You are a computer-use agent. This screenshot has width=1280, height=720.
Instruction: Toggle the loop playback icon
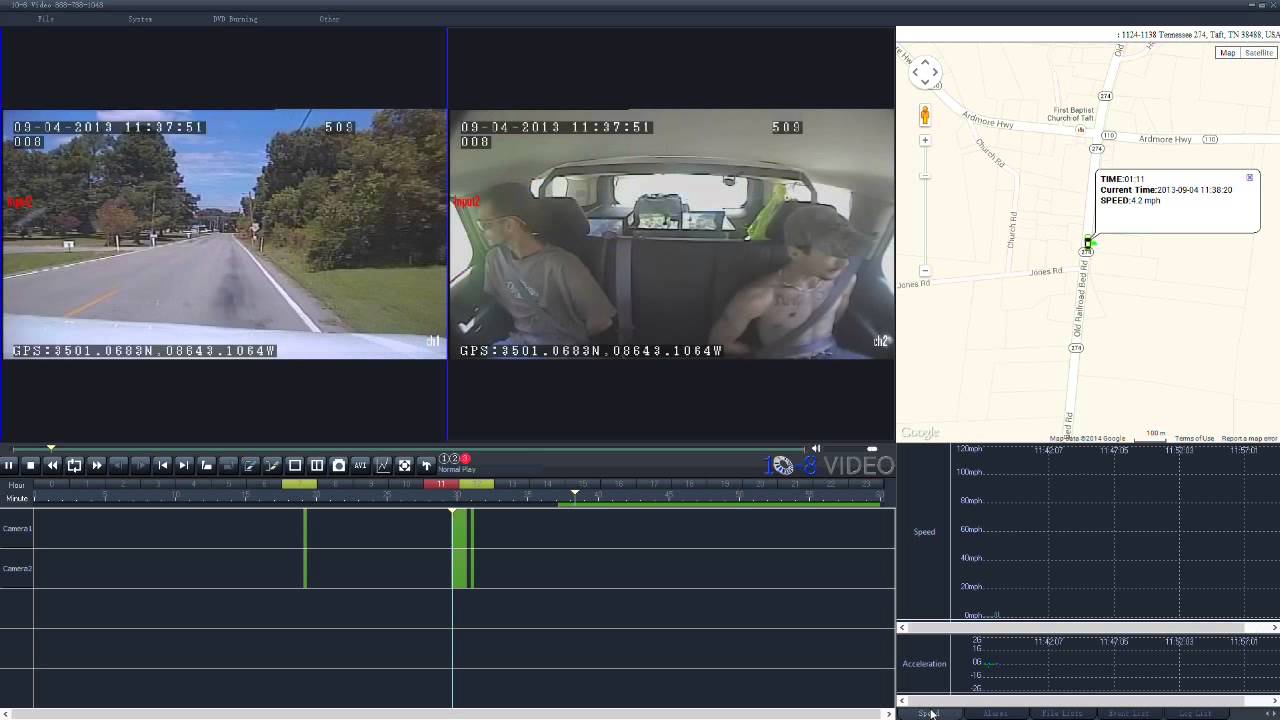75,465
